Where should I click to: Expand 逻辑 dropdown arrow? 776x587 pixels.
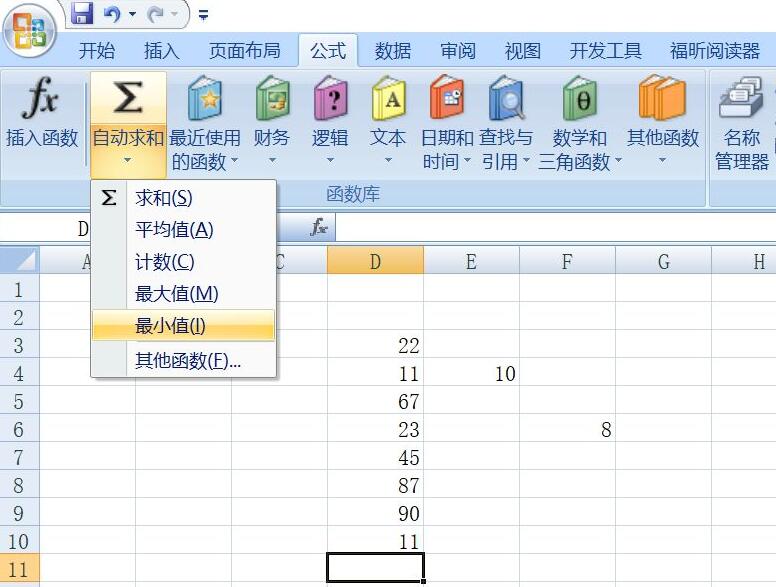330,160
